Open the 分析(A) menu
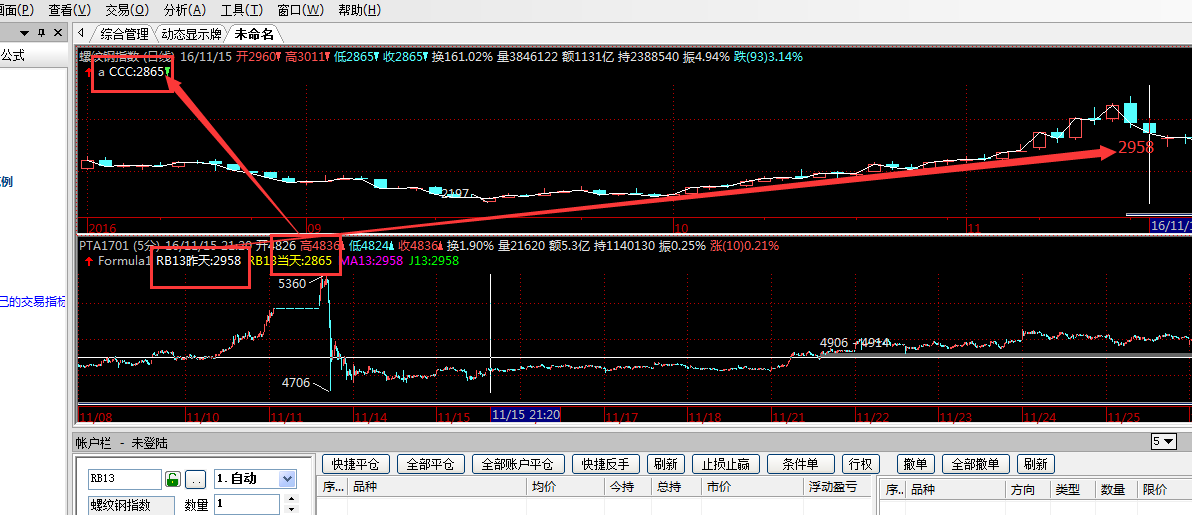 tap(185, 10)
